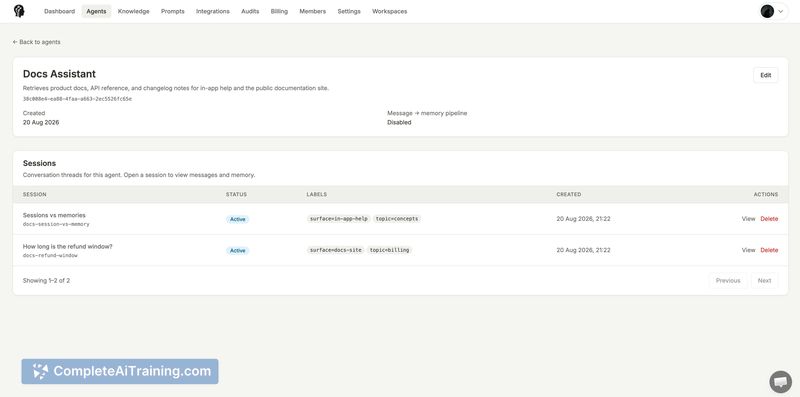The width and height of the screenshot is (800, 397).
Task: View the Sessions vs memories session
Action: pos(748,219)
